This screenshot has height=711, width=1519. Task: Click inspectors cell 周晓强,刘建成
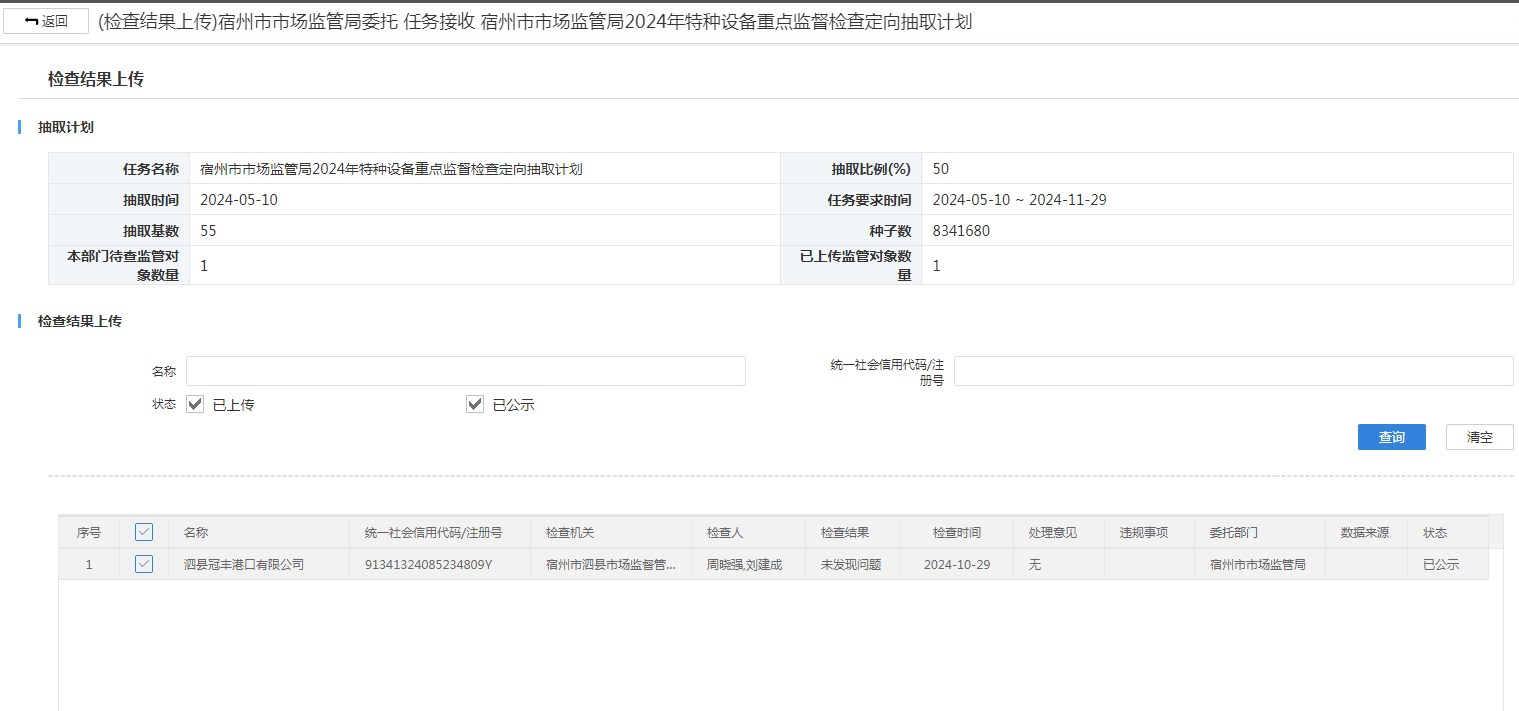tap(748, 565)
